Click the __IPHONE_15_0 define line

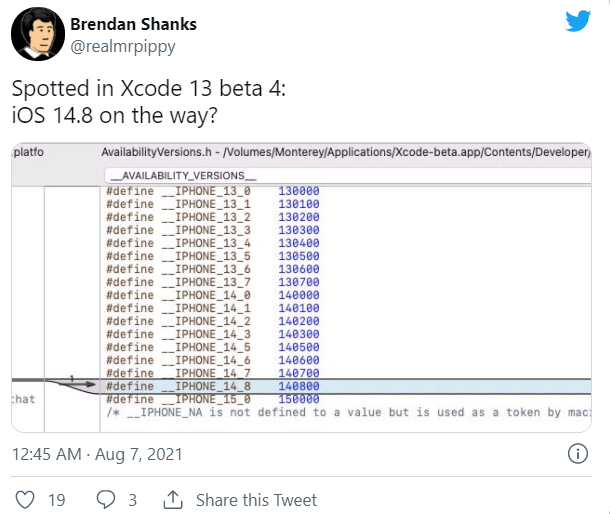[x=212, y=399]
